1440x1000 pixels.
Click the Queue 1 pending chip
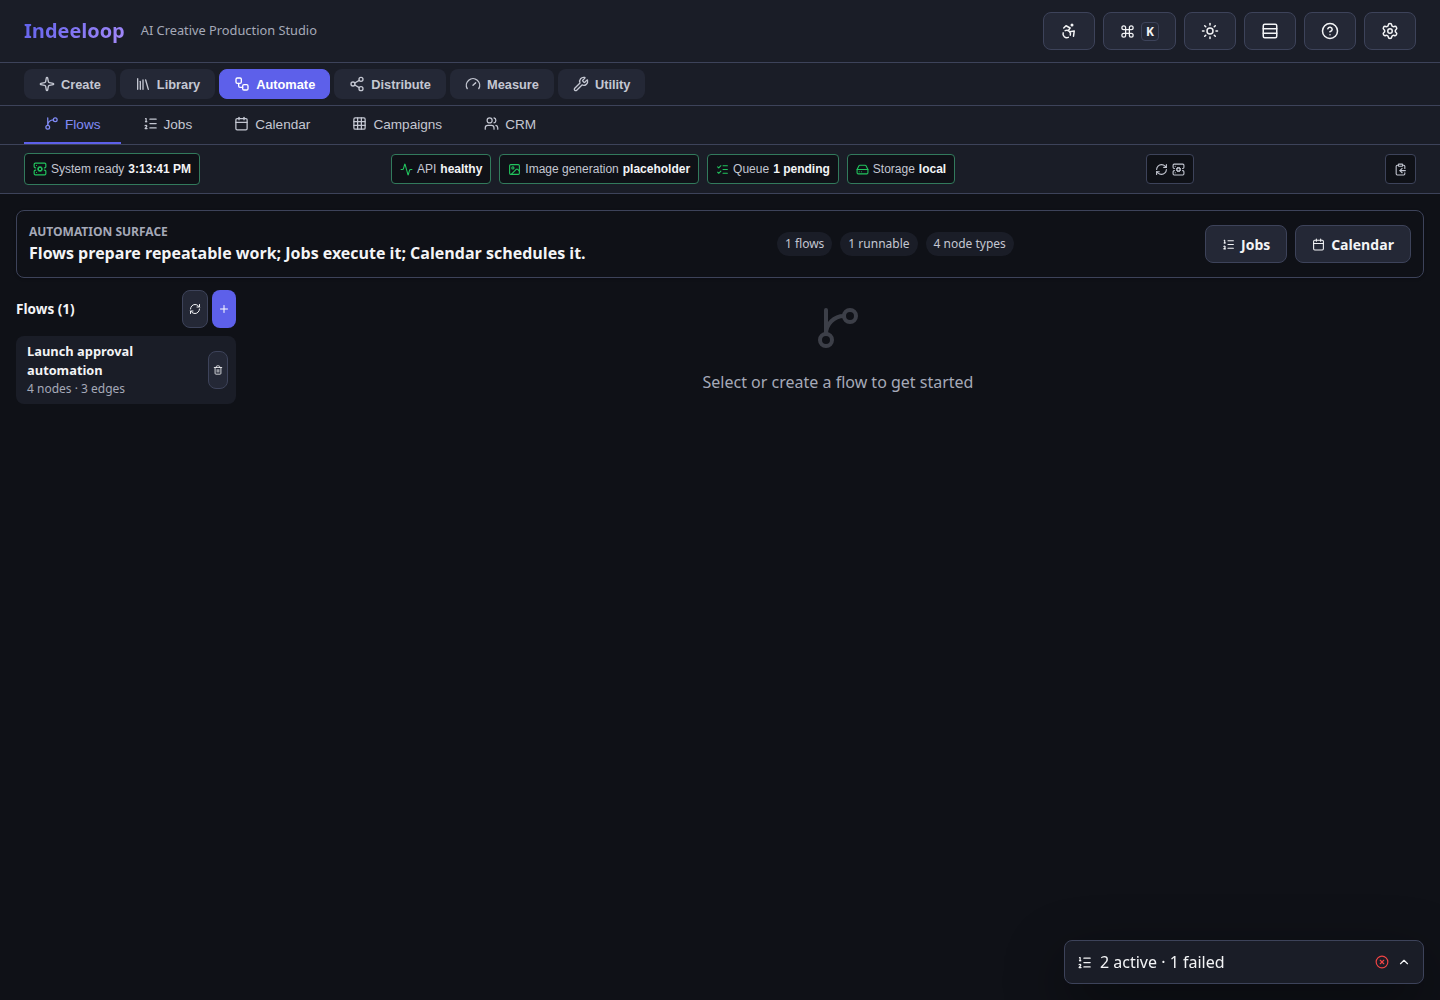pos(773,169)
